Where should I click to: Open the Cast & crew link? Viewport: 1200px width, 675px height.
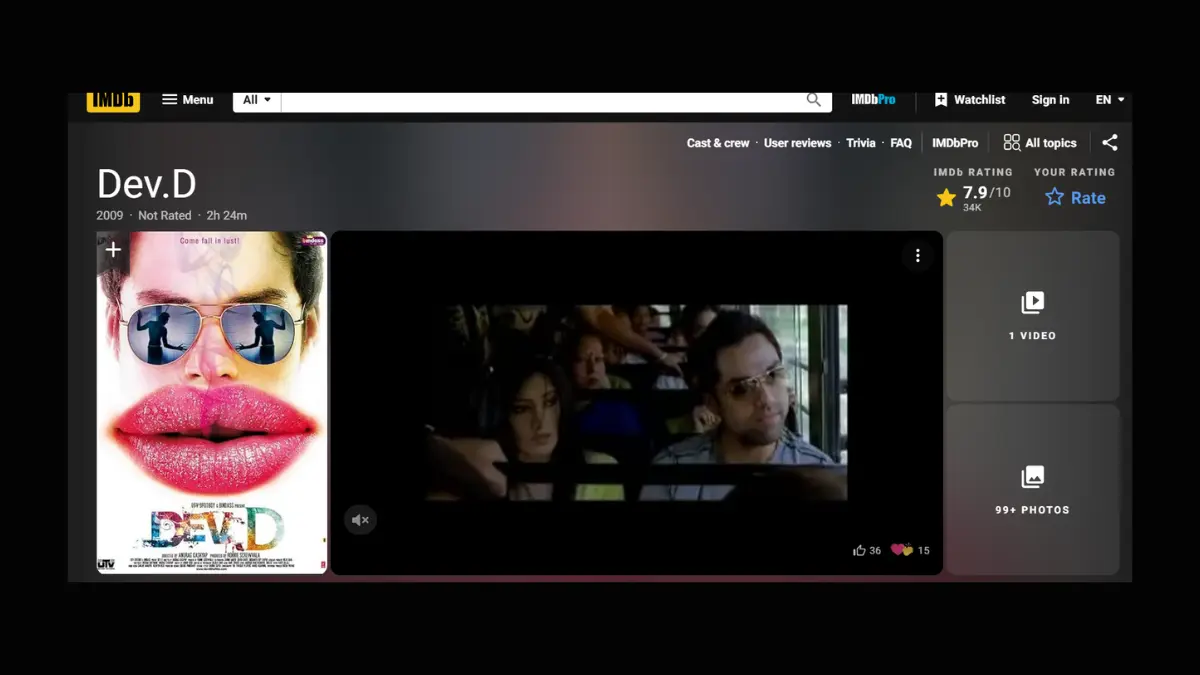[x=717, y=143]
